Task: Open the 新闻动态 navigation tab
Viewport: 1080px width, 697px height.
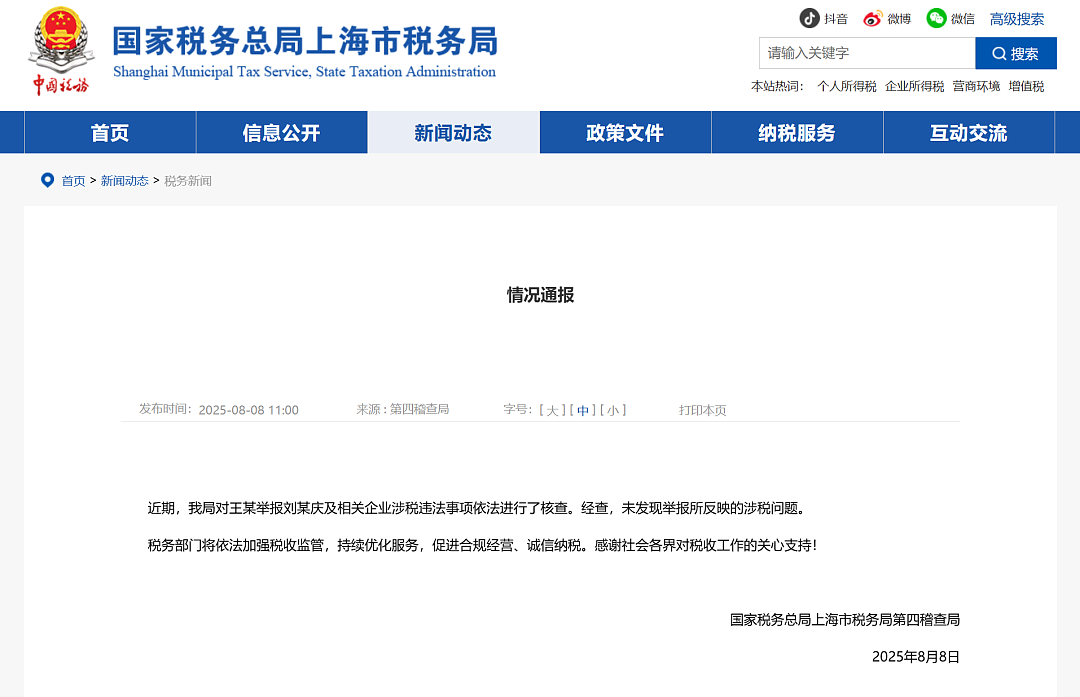Action: (453, 132)
